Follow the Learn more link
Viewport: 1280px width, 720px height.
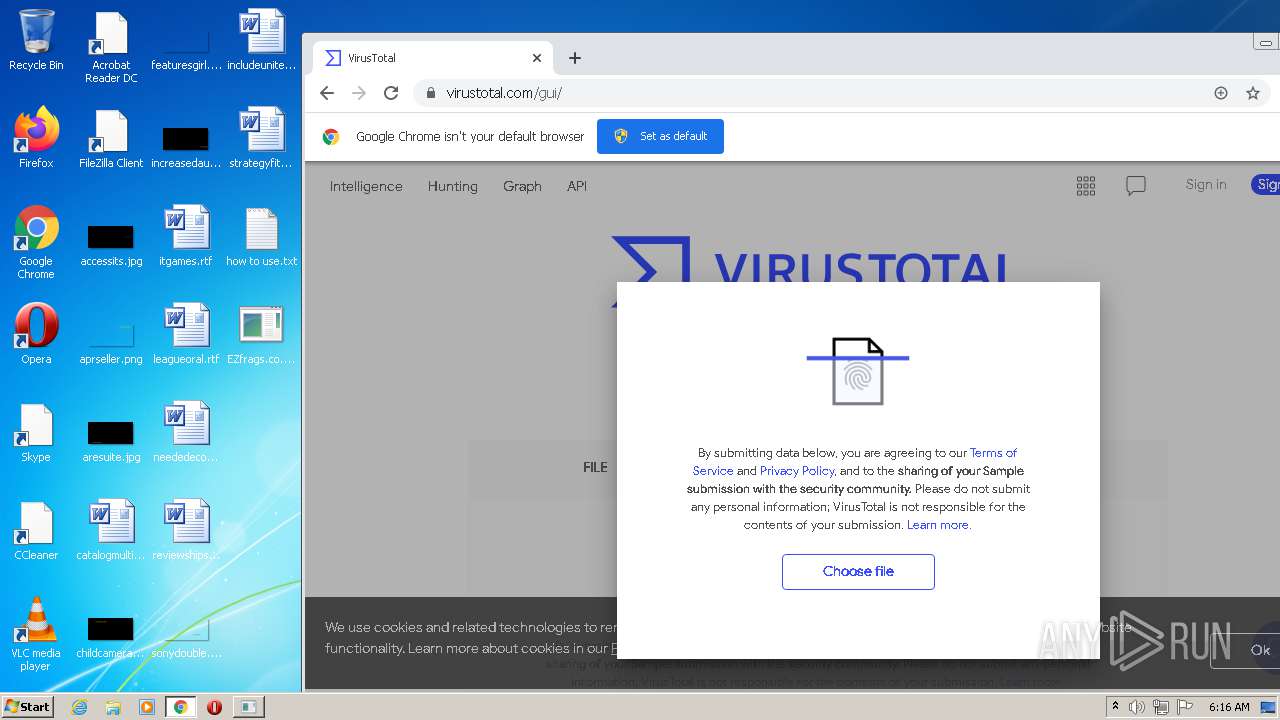coord(938,525)
